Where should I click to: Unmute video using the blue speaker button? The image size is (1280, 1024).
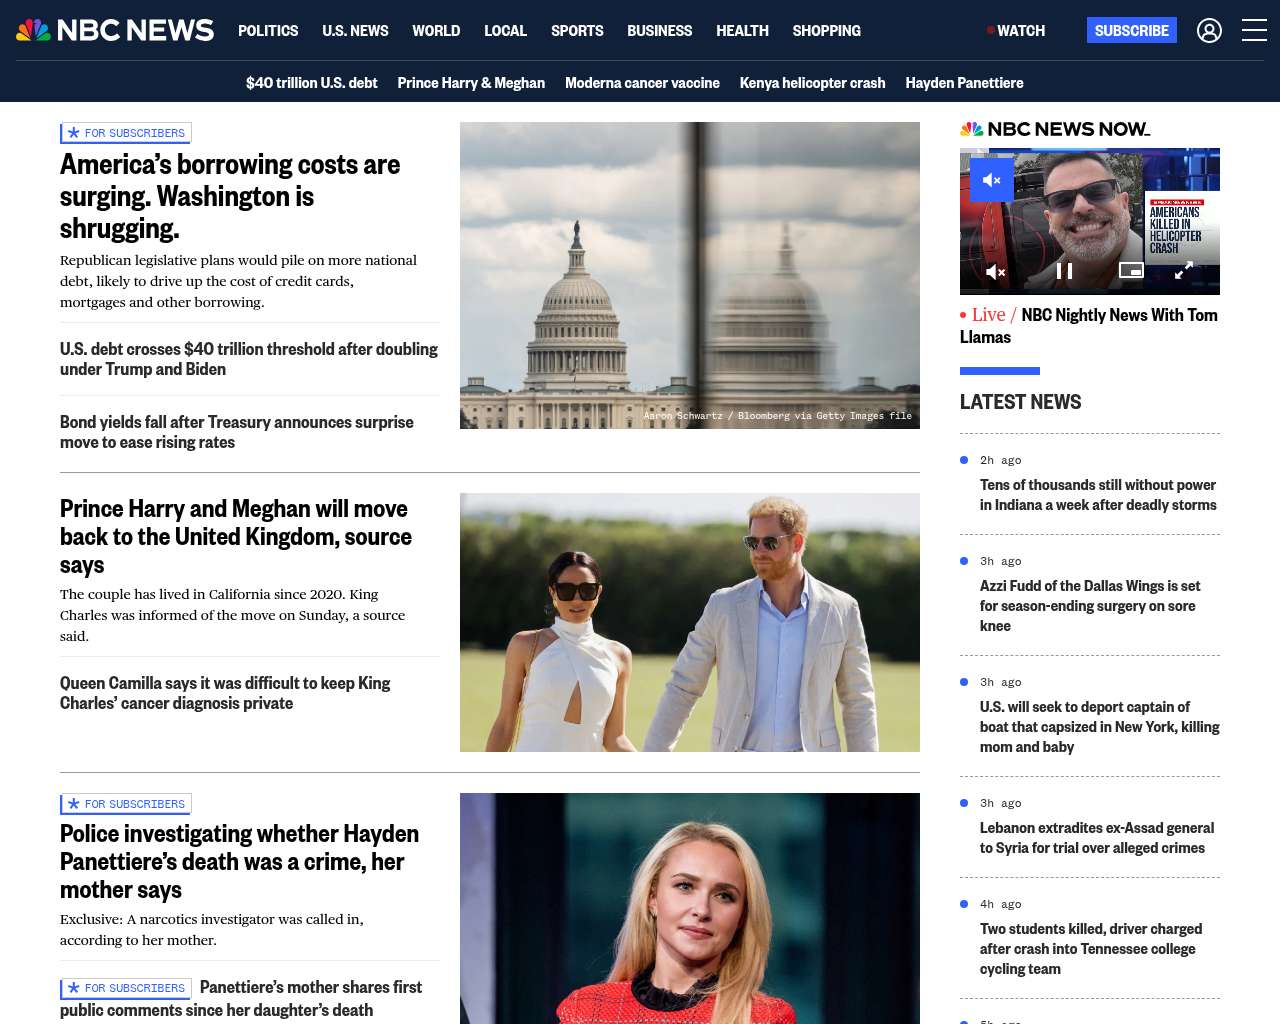(992, 180)
